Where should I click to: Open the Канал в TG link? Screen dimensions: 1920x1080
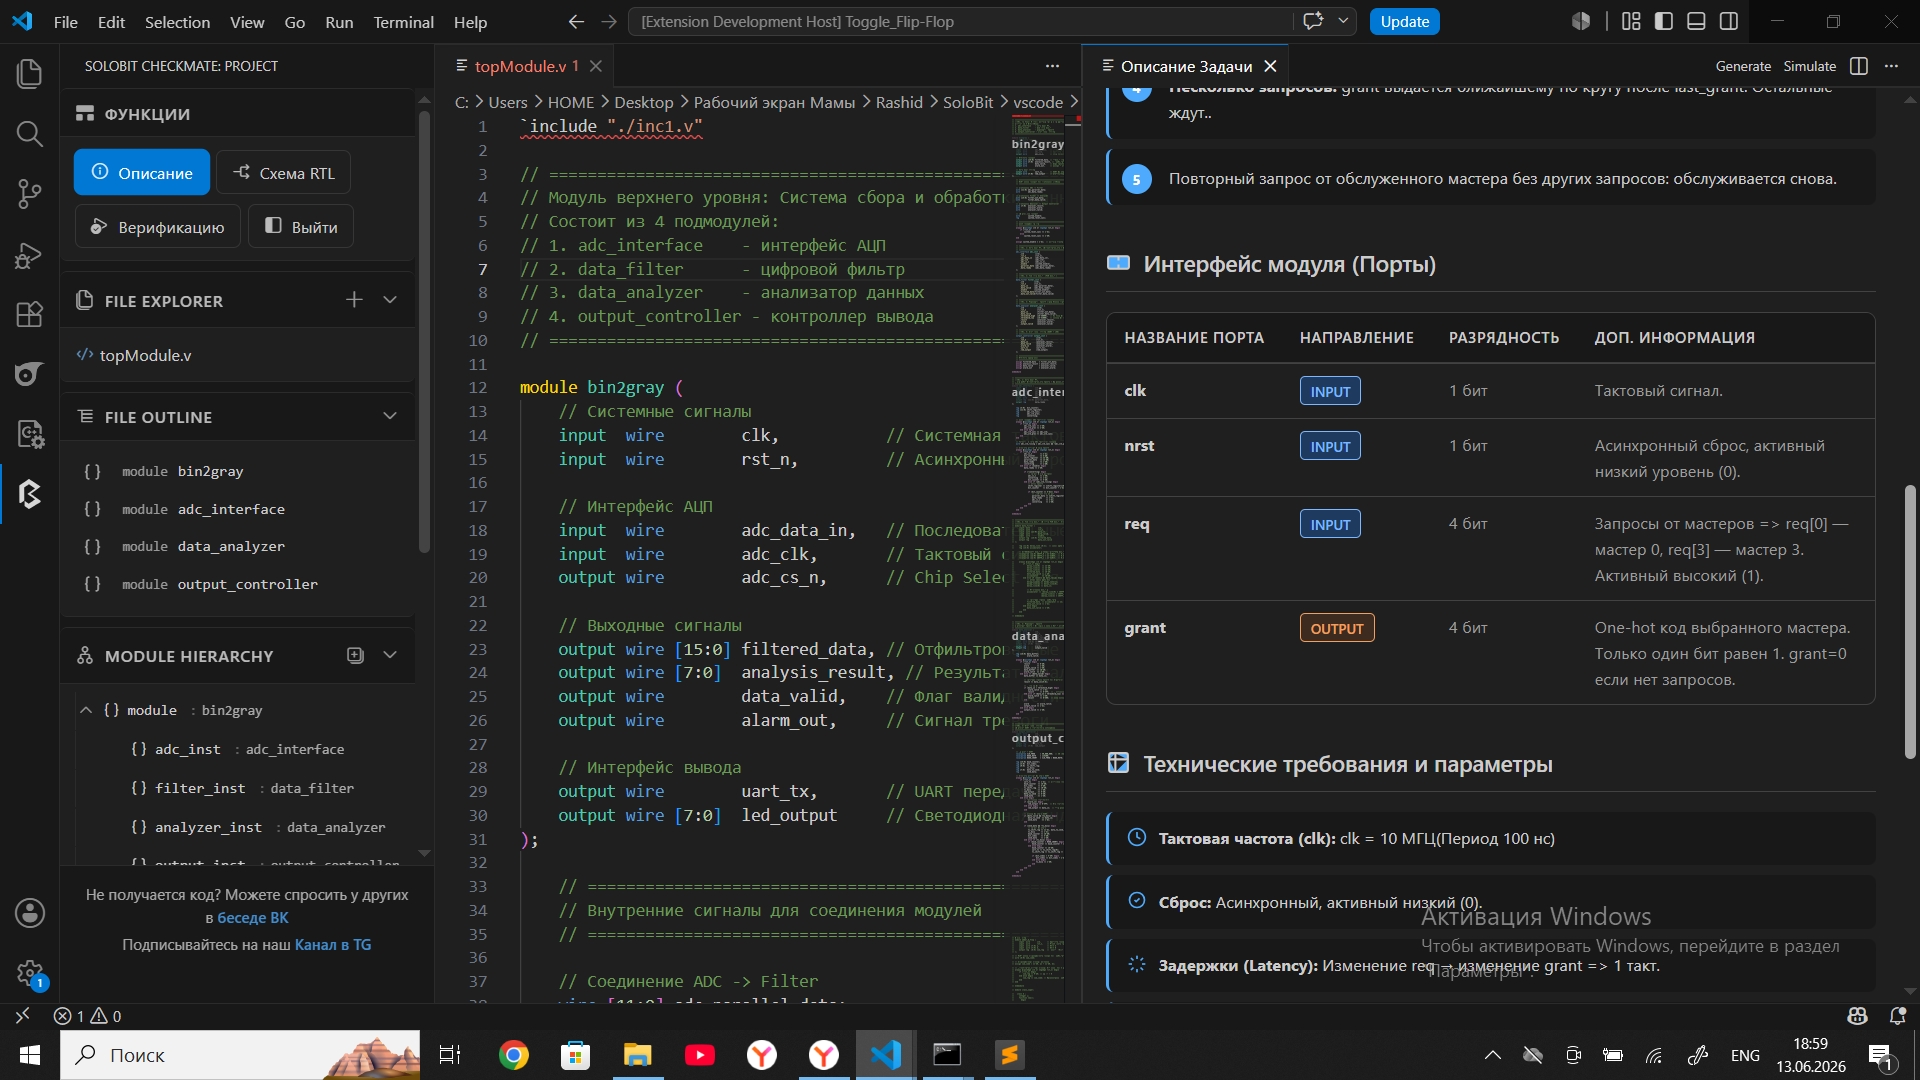333,944
